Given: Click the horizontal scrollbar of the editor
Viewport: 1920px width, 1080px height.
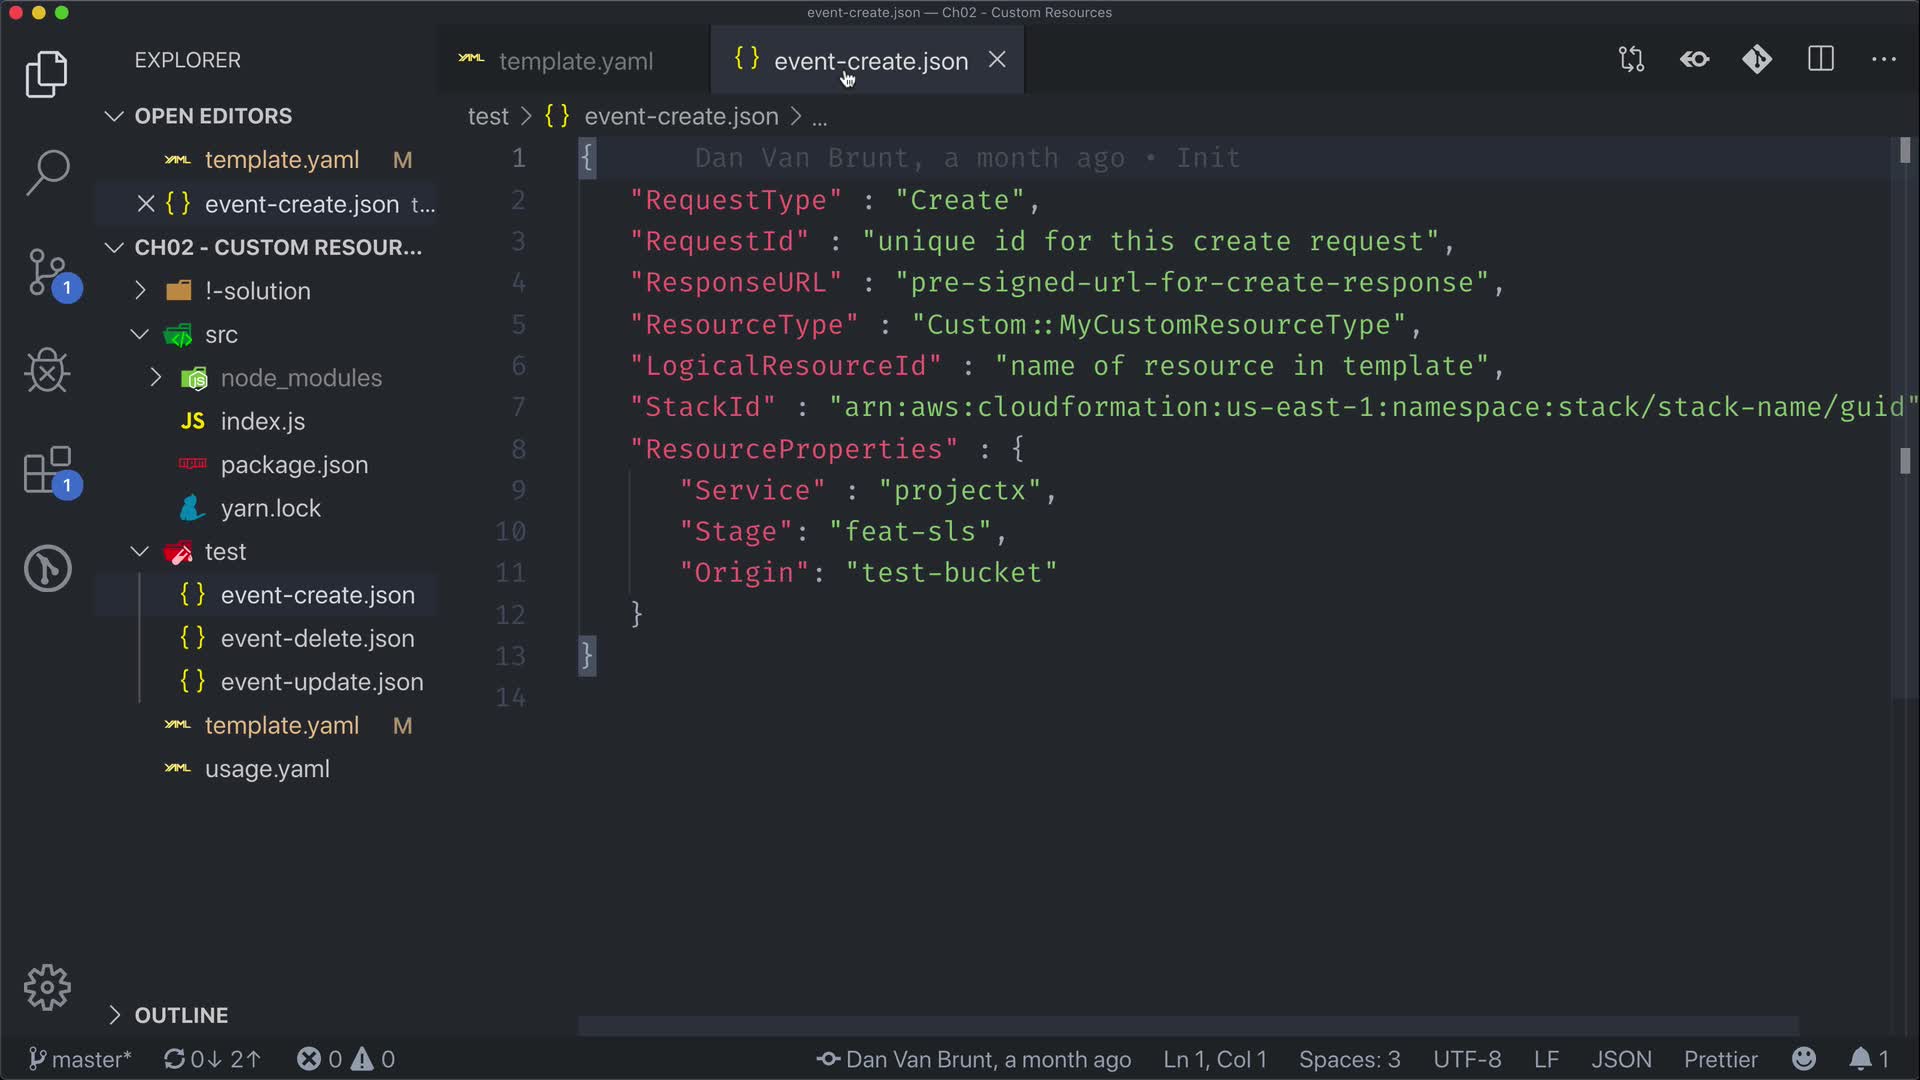Looking at the screenshot, I should click(x=1188, y=1026).
